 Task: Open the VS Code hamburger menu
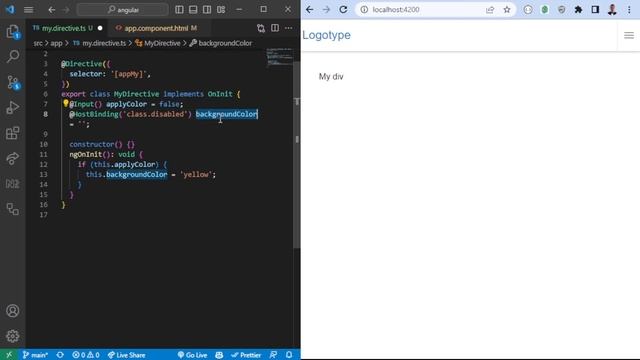(x=29, y=9)
